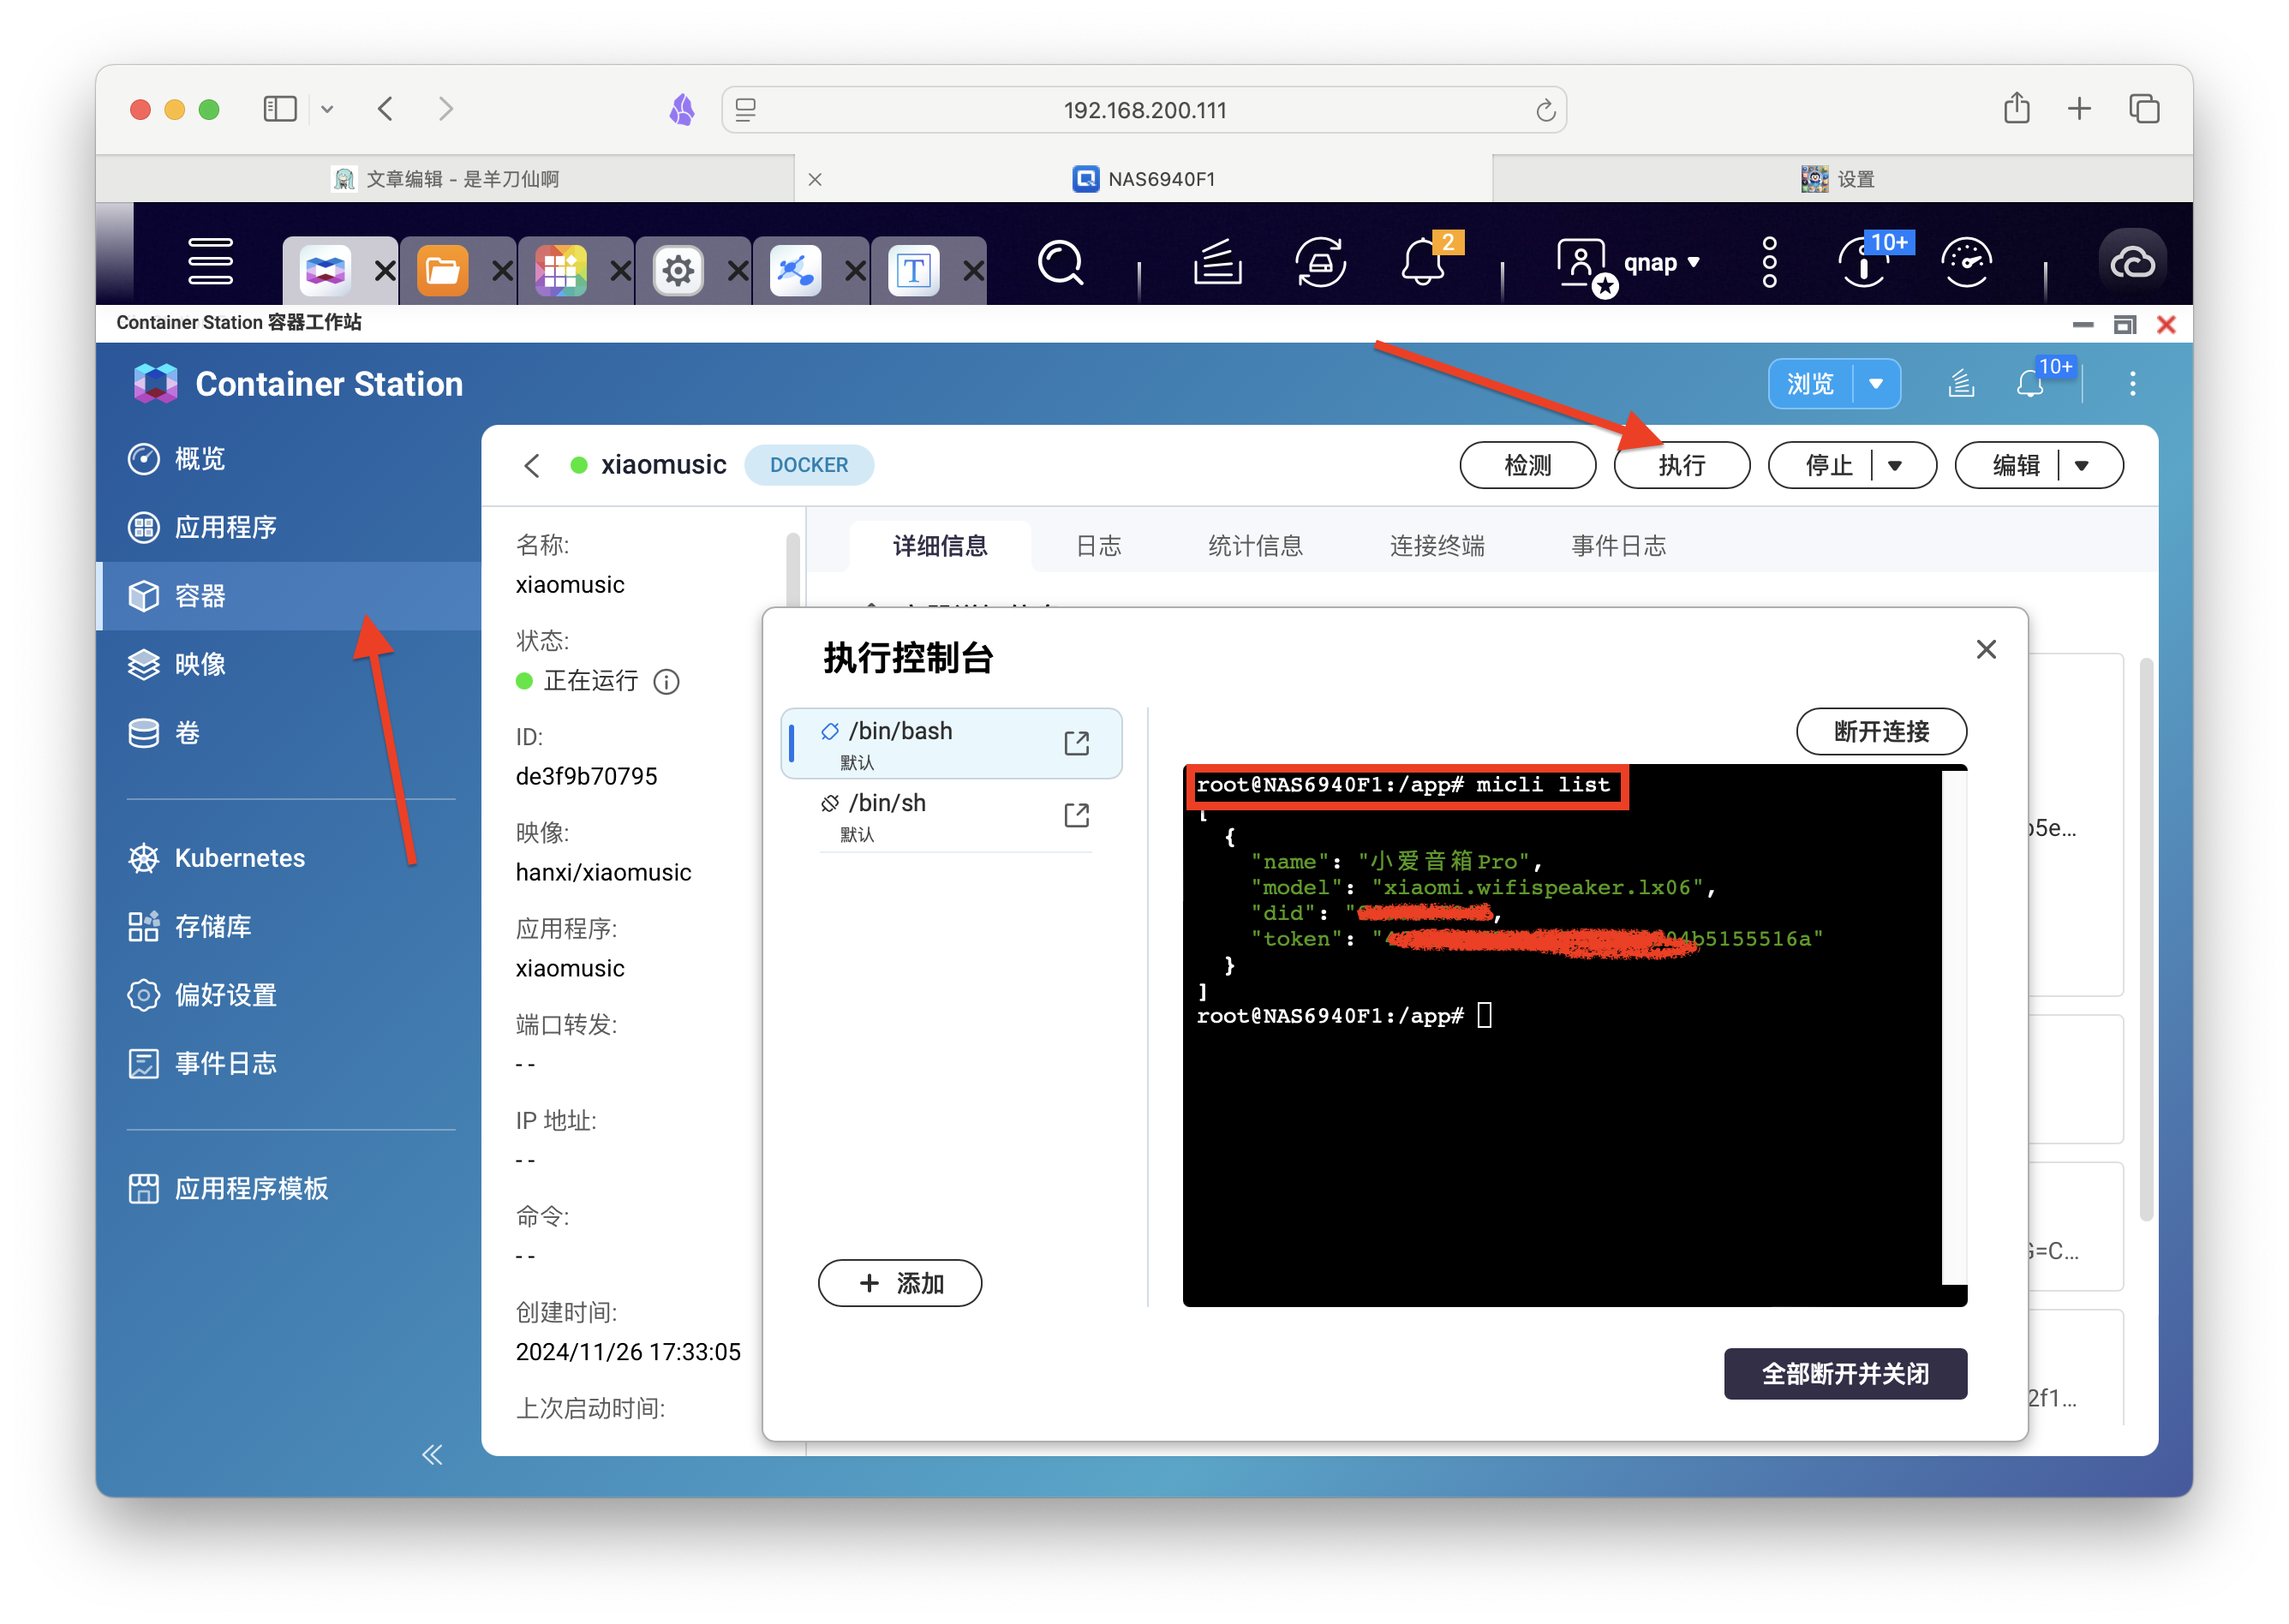Select the /bin/sh console session

[x=951, y=815]
